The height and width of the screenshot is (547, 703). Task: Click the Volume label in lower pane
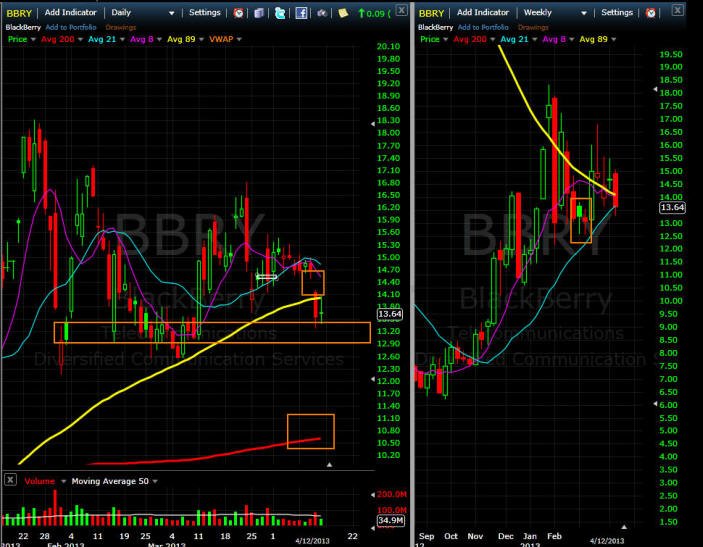tap(39, 481)
